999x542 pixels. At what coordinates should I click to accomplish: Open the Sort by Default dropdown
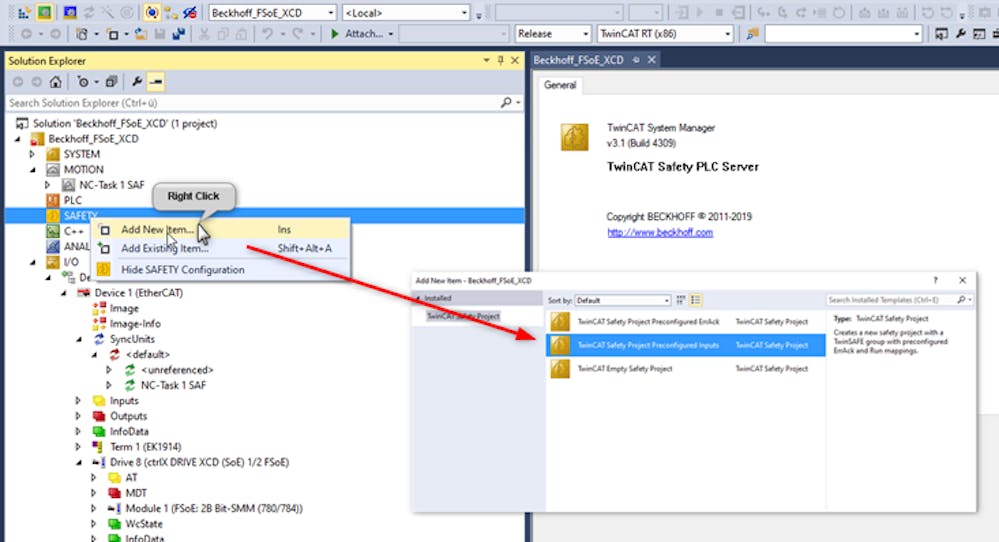(x=622, y=300)
